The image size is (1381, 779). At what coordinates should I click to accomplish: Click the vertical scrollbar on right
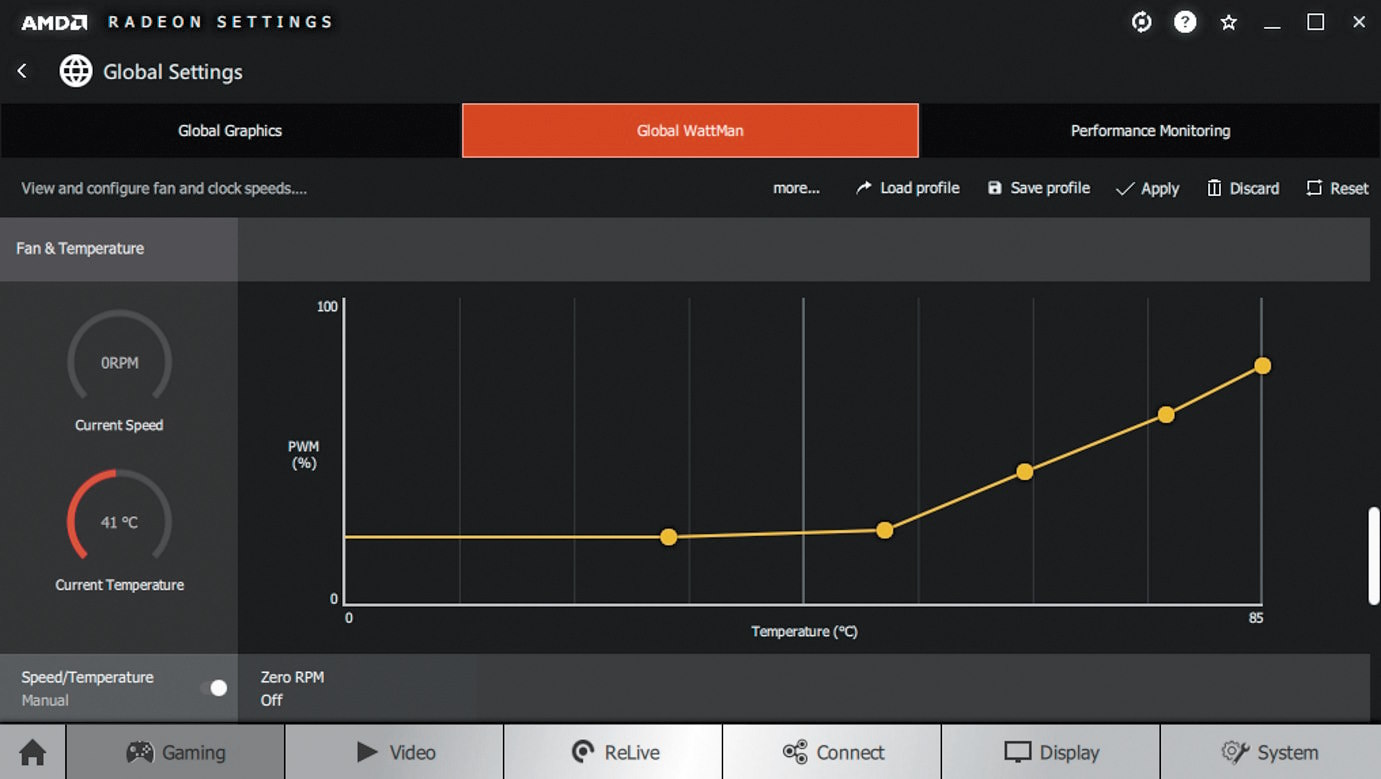(1374, 555)
